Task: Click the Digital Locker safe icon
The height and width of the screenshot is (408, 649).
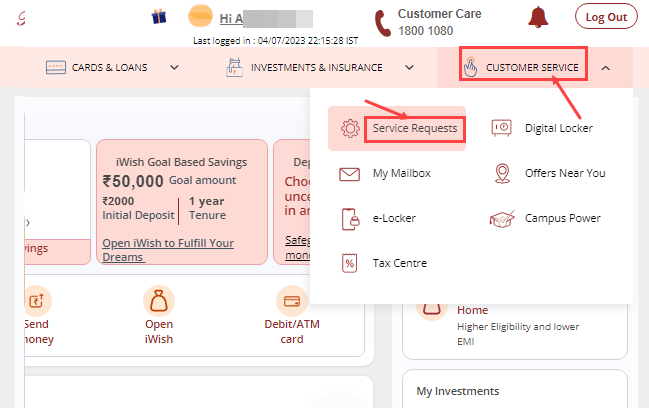Action: tap(502, 128)
